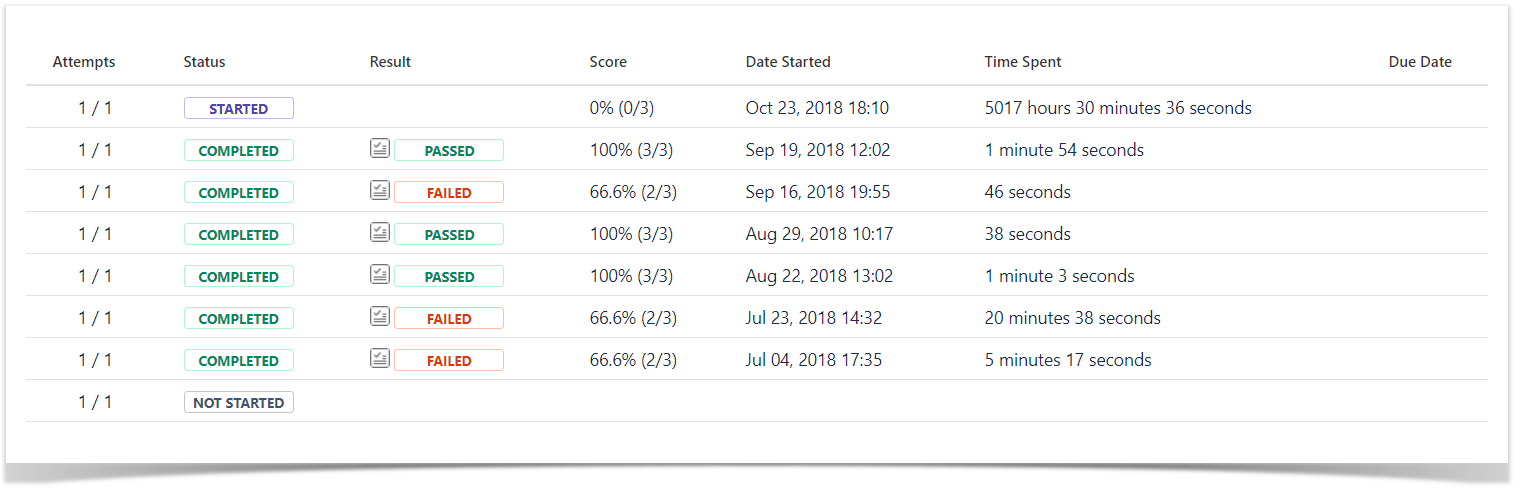The width and height of the screenshot is (1522, 492).
Task: Sort by the Score column header
Action: (608, 62)
